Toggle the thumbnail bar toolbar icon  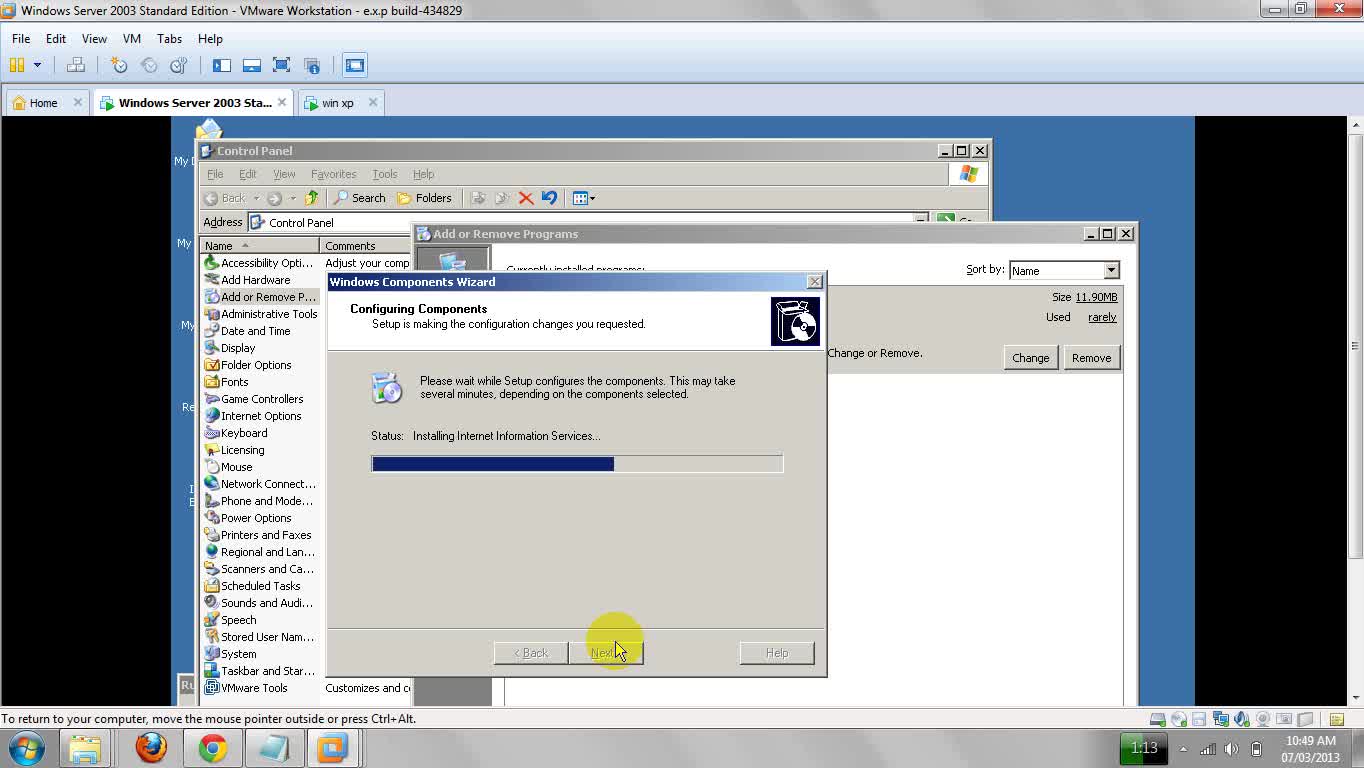[252, 65]
